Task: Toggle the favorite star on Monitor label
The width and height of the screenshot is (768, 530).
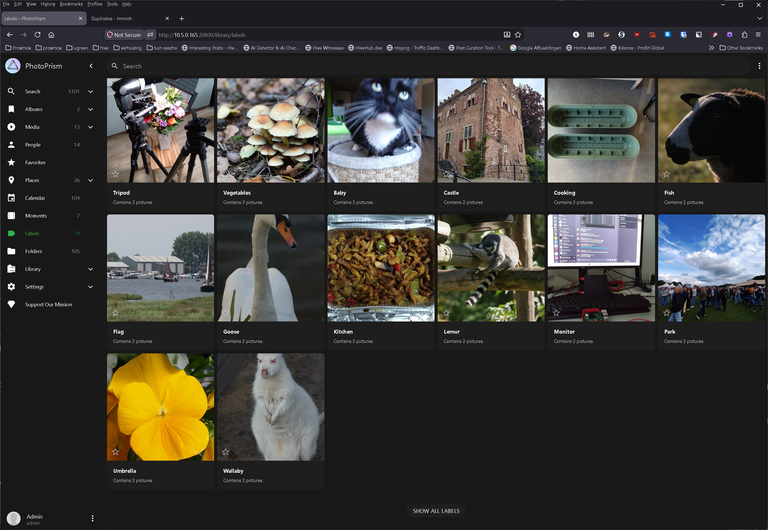Action: click(556, 313)
